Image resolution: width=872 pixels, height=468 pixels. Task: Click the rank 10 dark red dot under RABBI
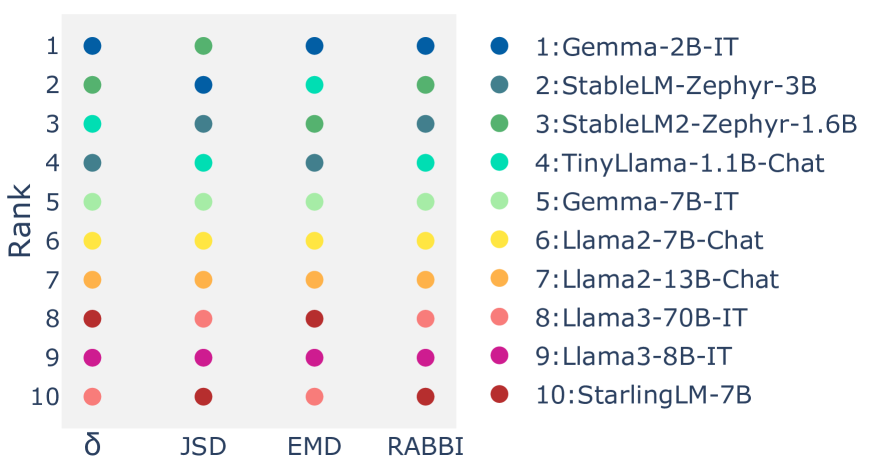pyautogui.click(x=425, y=397)
